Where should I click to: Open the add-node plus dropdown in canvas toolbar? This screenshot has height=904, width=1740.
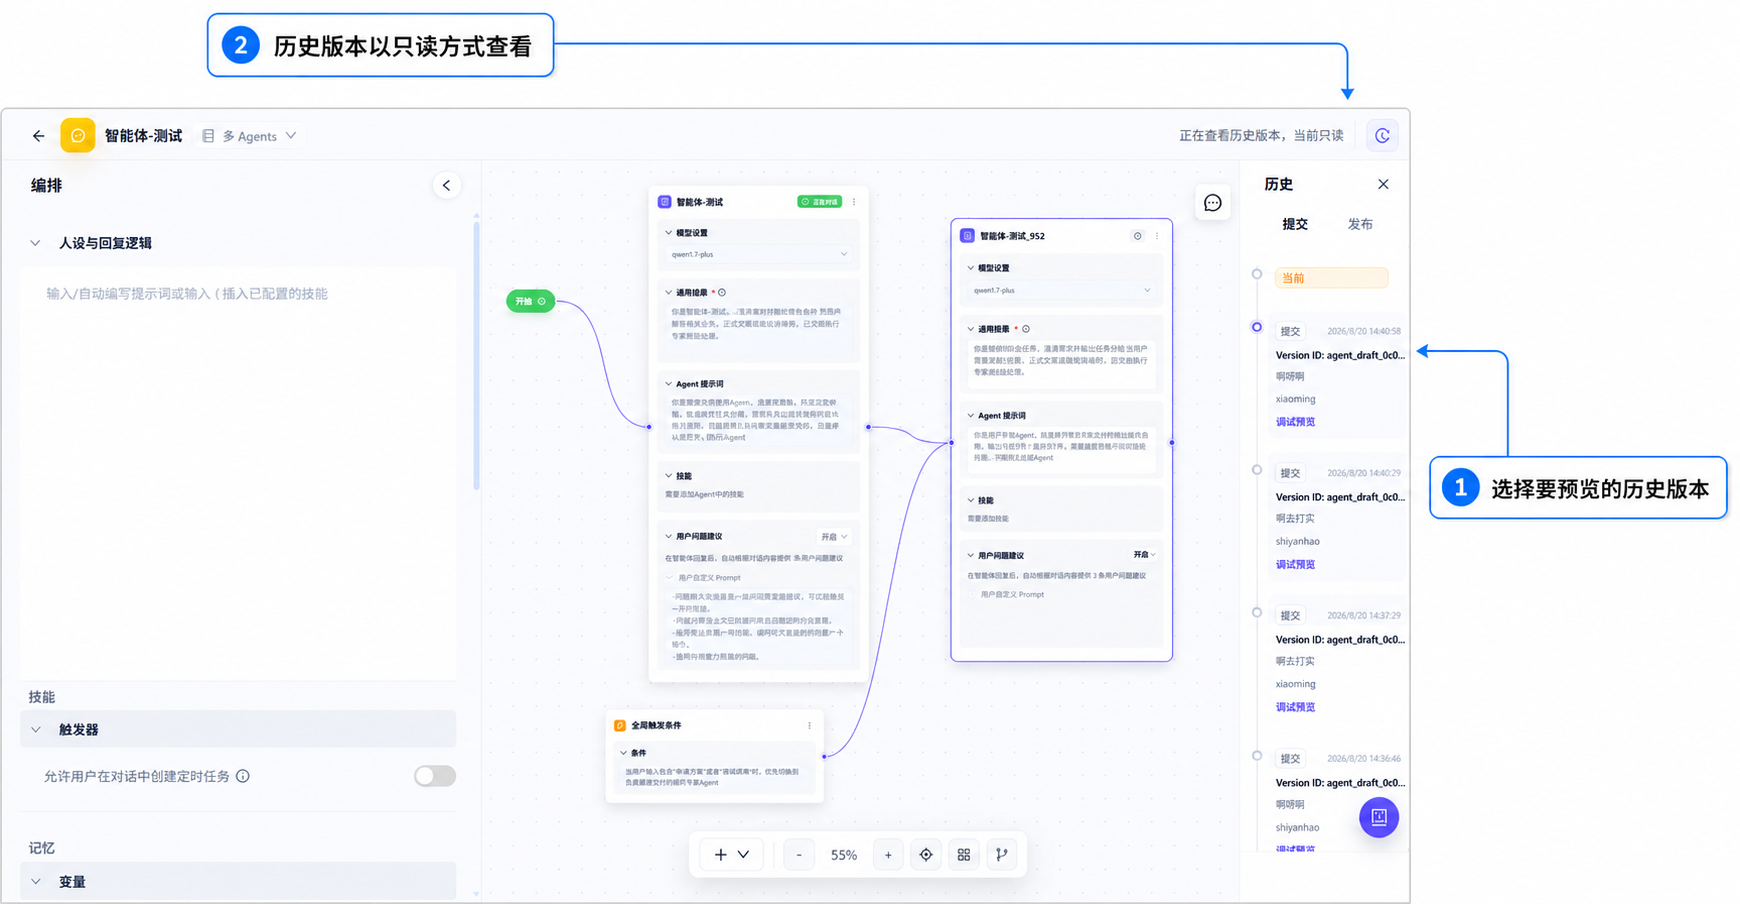(x=731, y=855)
